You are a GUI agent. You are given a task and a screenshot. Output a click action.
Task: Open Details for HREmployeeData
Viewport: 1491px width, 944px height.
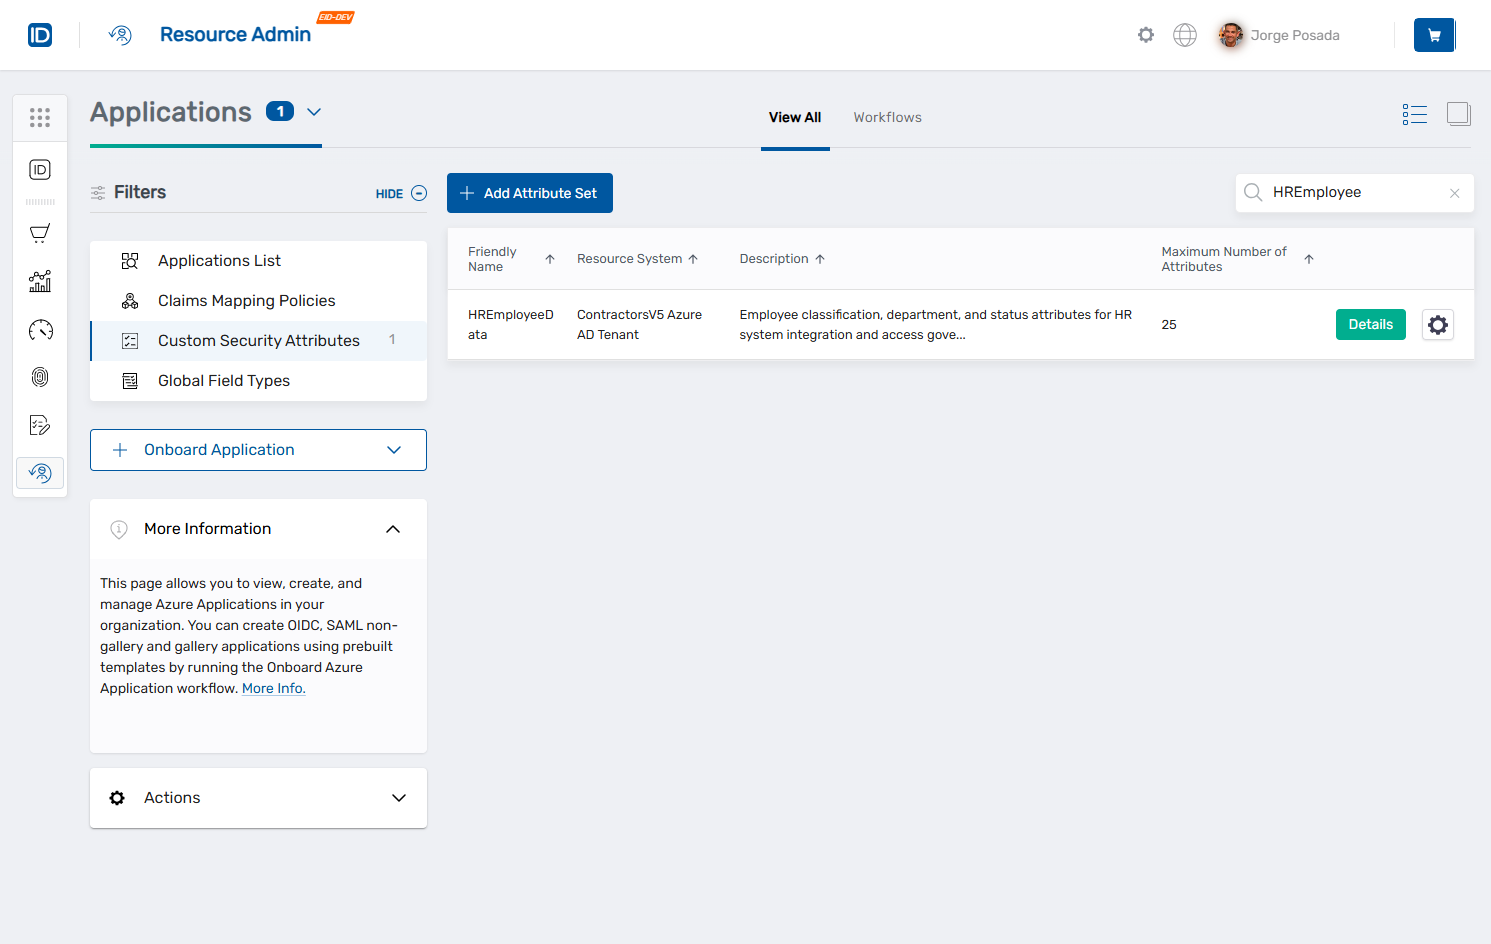1370,324
